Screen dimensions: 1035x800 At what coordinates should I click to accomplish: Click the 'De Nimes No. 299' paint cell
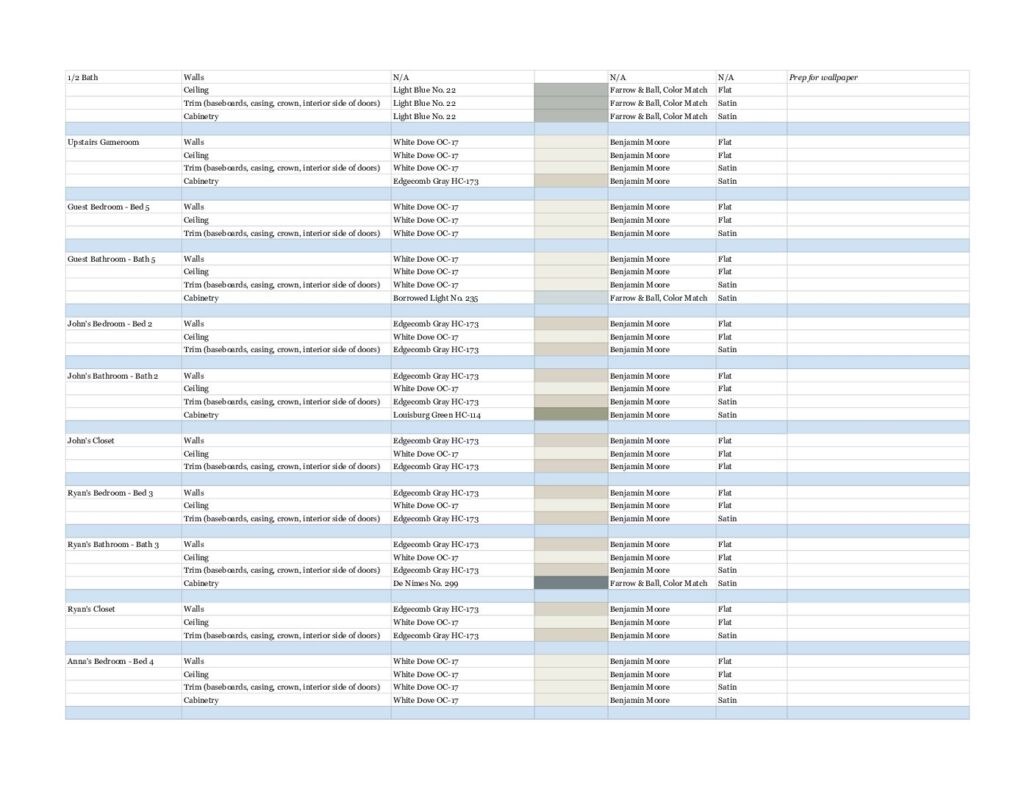tap(462, 583)
